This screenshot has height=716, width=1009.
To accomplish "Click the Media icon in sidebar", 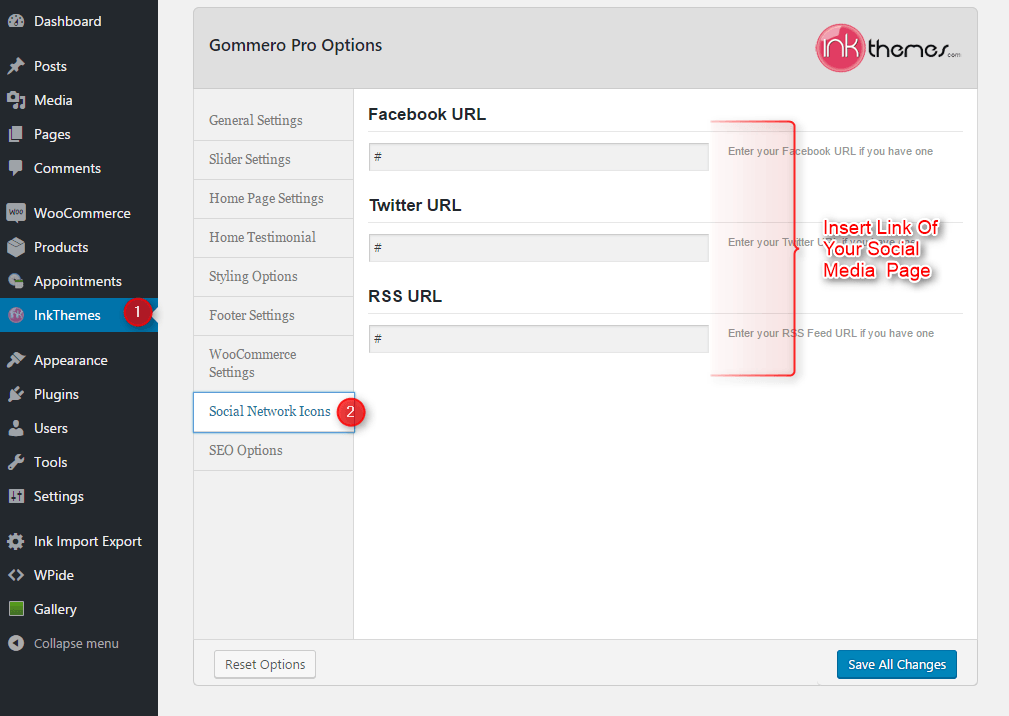I will pos(16,100).
